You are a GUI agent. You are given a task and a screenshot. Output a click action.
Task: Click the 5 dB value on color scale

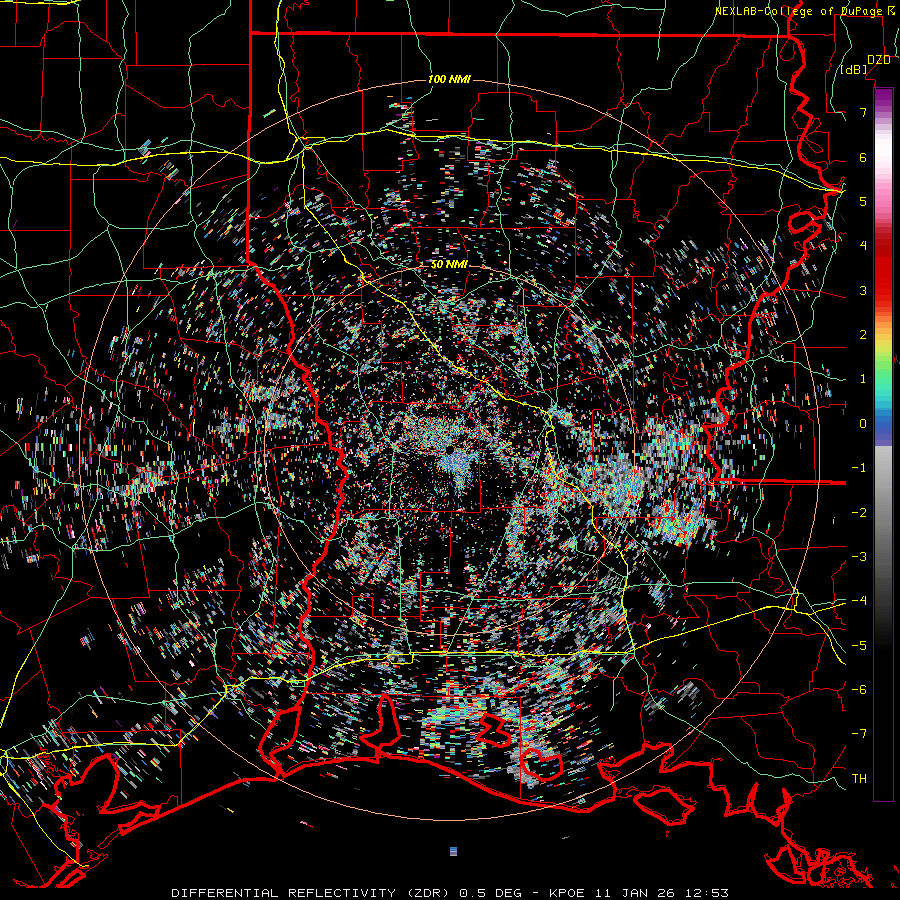coord(863,201)
